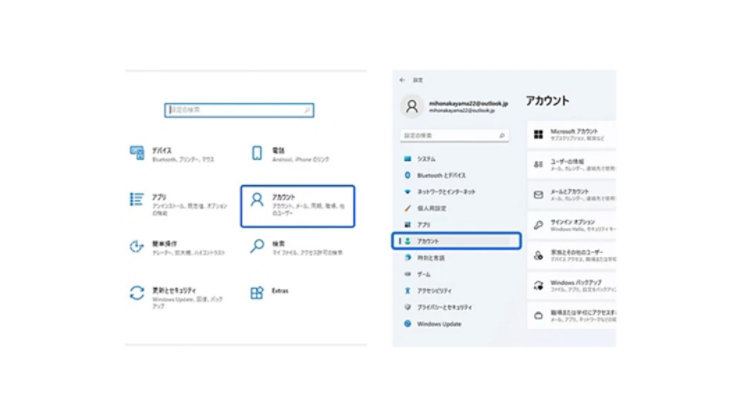Open the 家族とその他のユーザー entry

point(571,256)
